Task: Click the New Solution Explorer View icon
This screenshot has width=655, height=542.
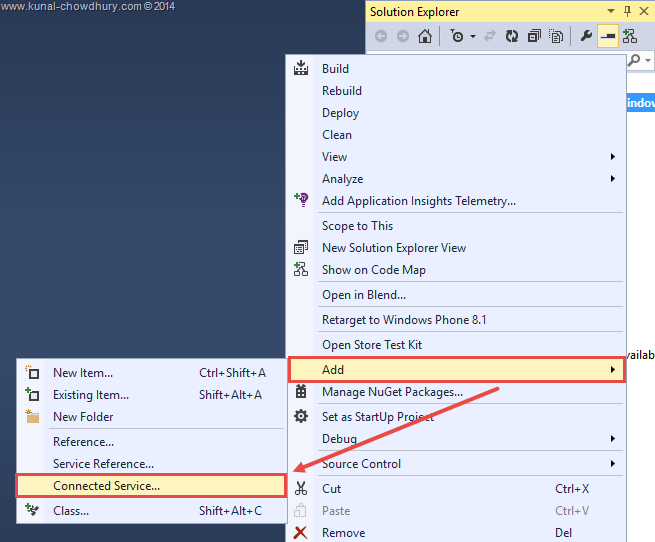Action: point(301,247)
